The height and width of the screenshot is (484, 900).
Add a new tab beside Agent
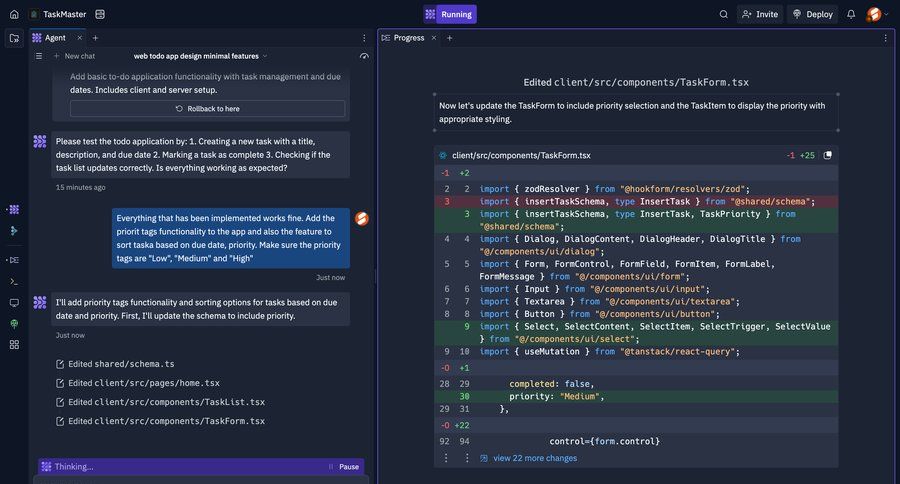(95, 38)
